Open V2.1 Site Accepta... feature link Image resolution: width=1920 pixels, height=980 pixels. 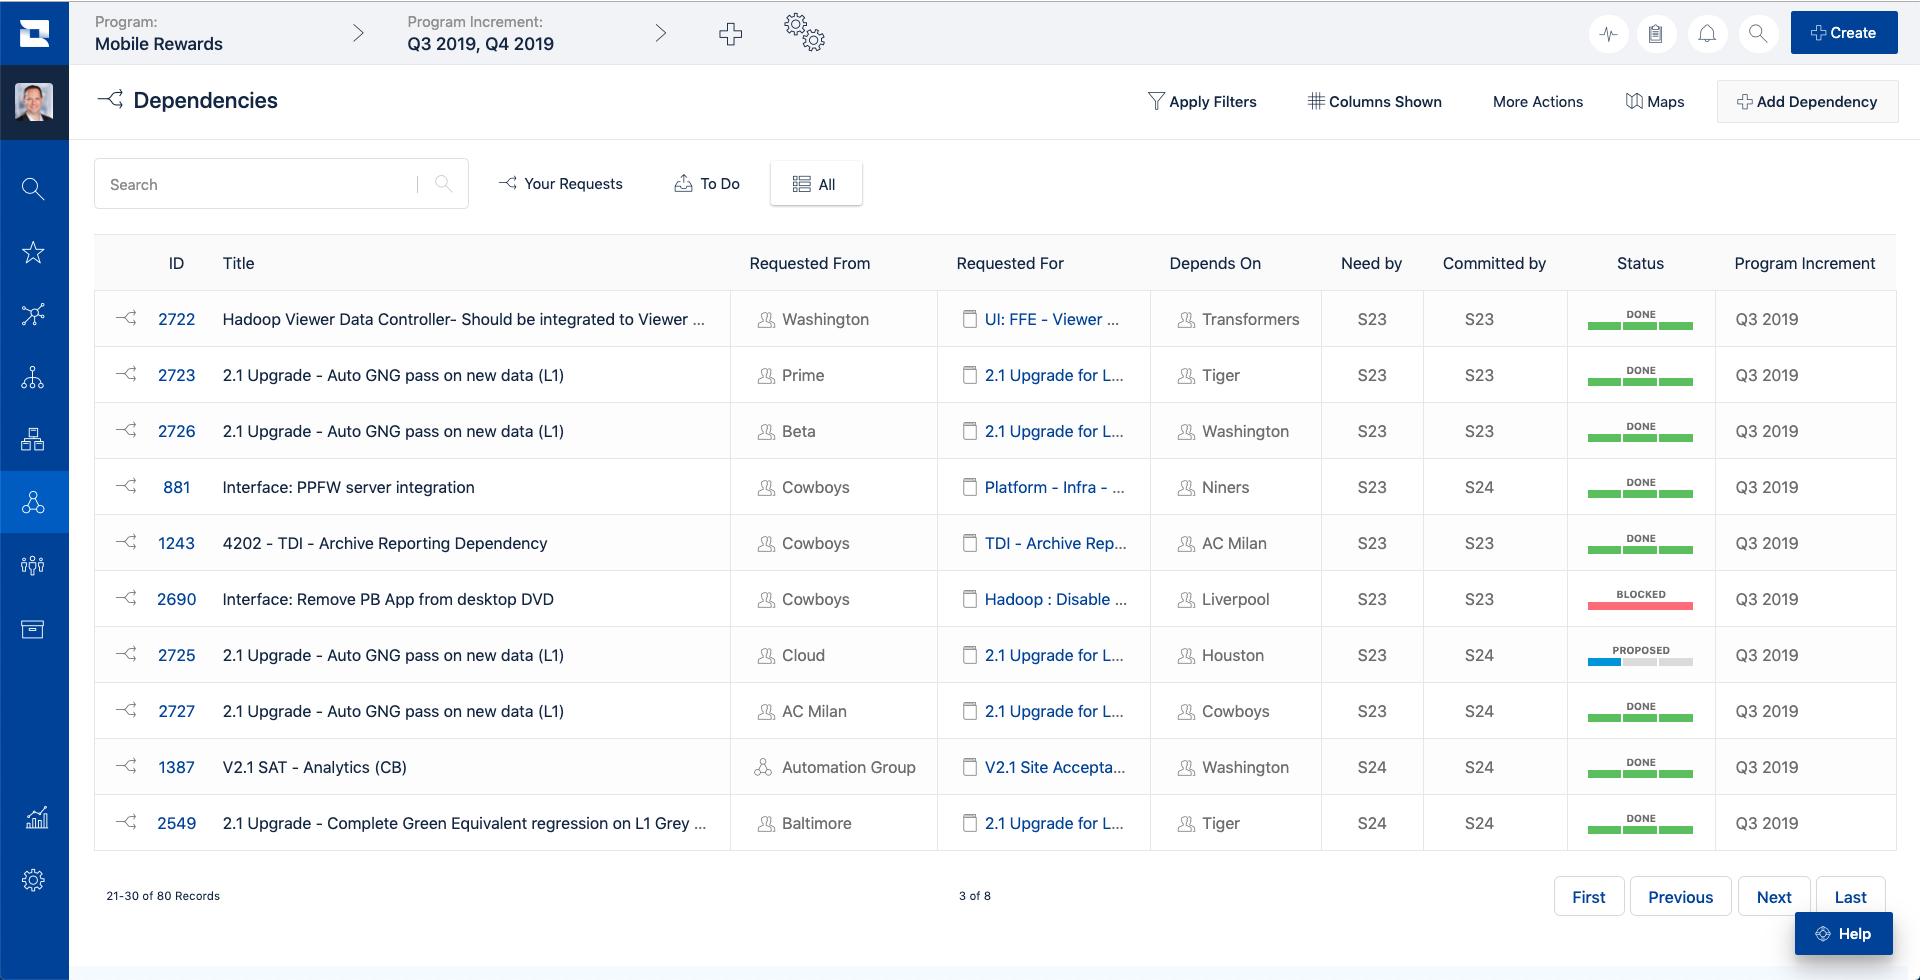click(x=1054, y=767)
